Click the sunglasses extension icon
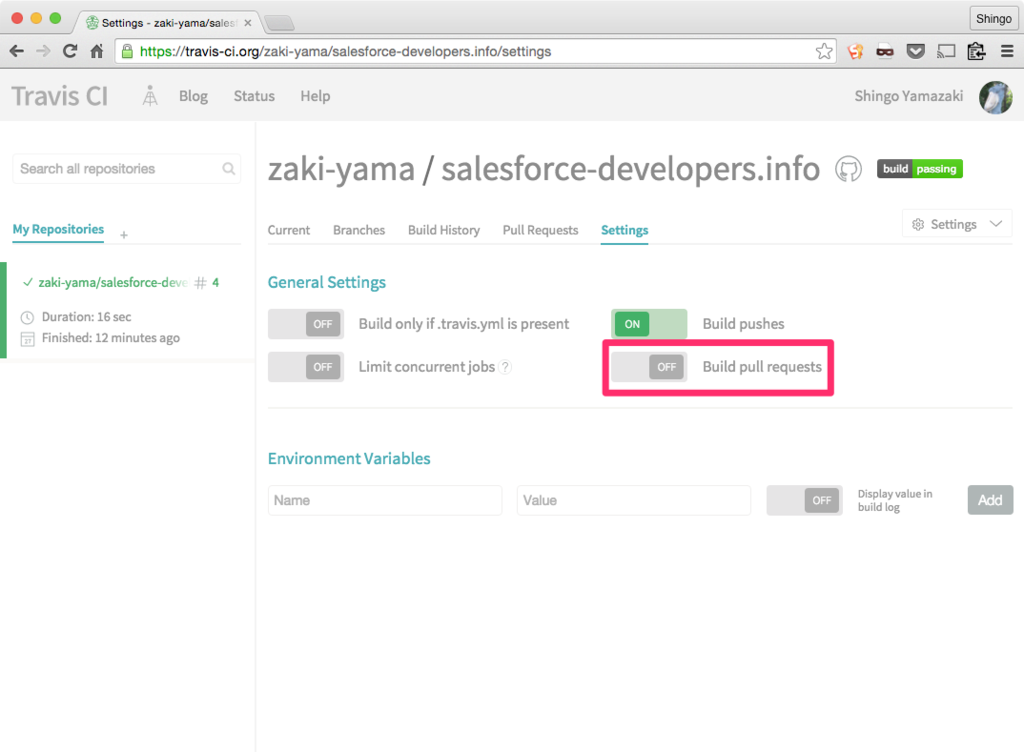Image resolution: width=1024 pixels, height=752 pixels. tap(885, 51)
